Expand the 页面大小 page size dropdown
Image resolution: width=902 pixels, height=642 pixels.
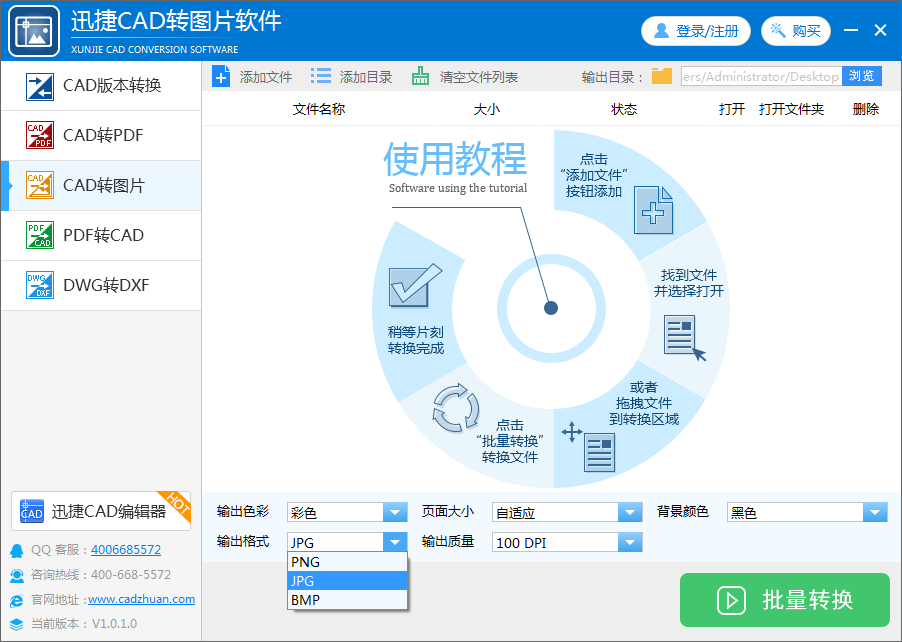pos(633,511)
